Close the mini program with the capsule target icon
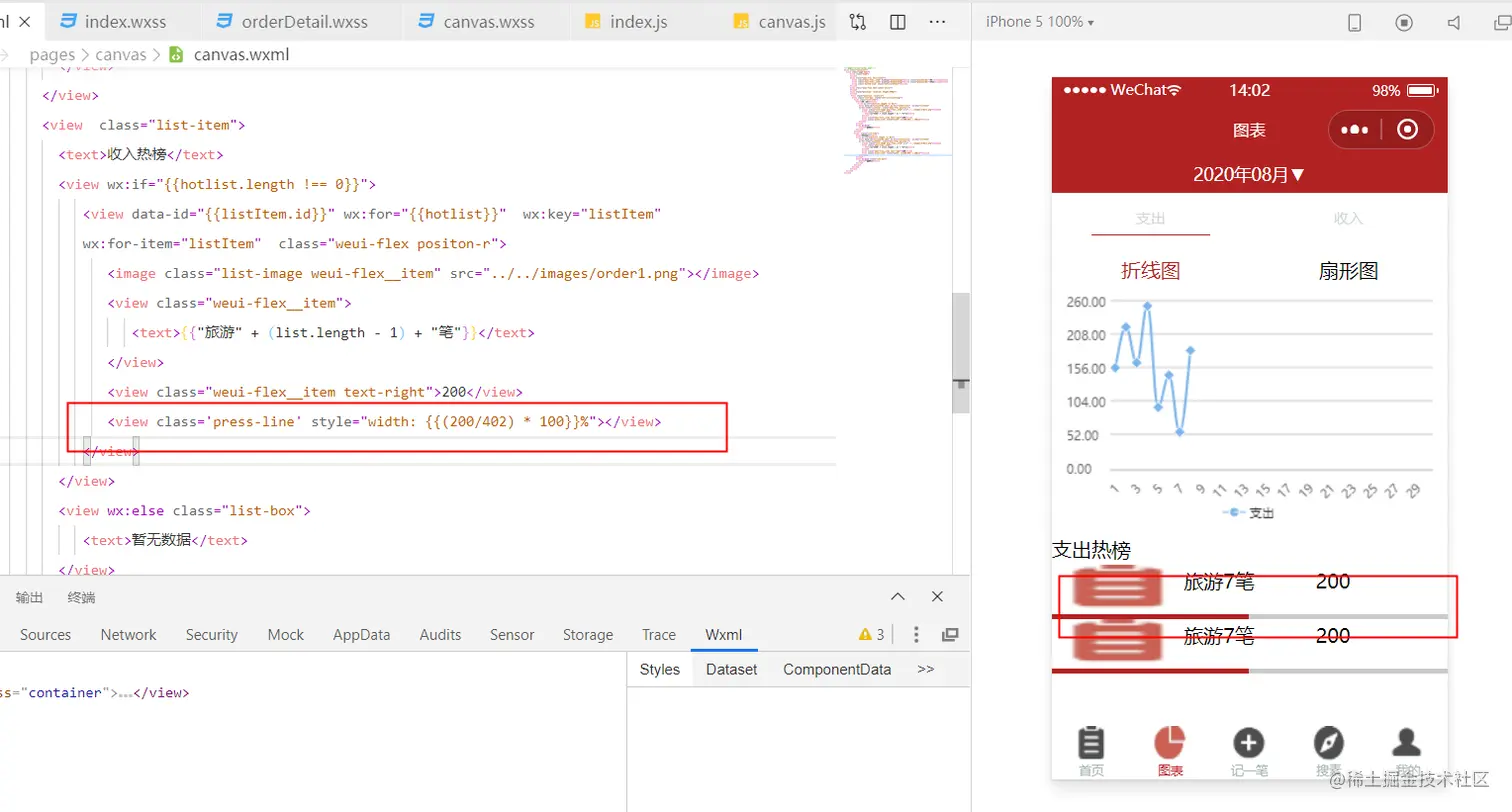Screen dimensions: 1512x812 click(x=1407, y=130)
